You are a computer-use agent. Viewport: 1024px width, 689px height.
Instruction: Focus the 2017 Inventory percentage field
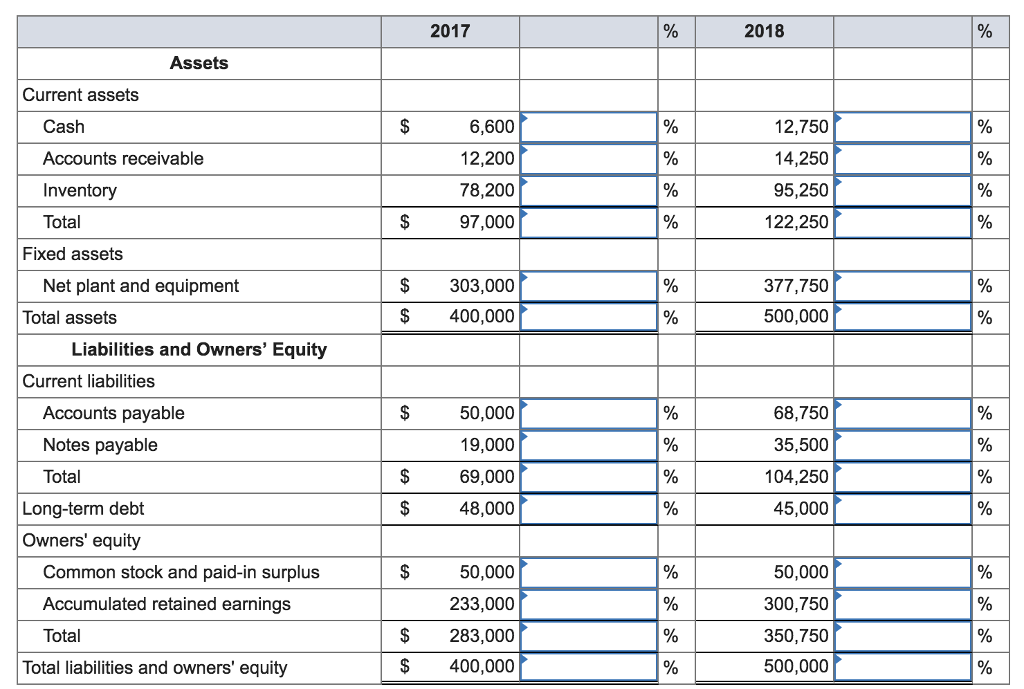click(x=588, y=191)
